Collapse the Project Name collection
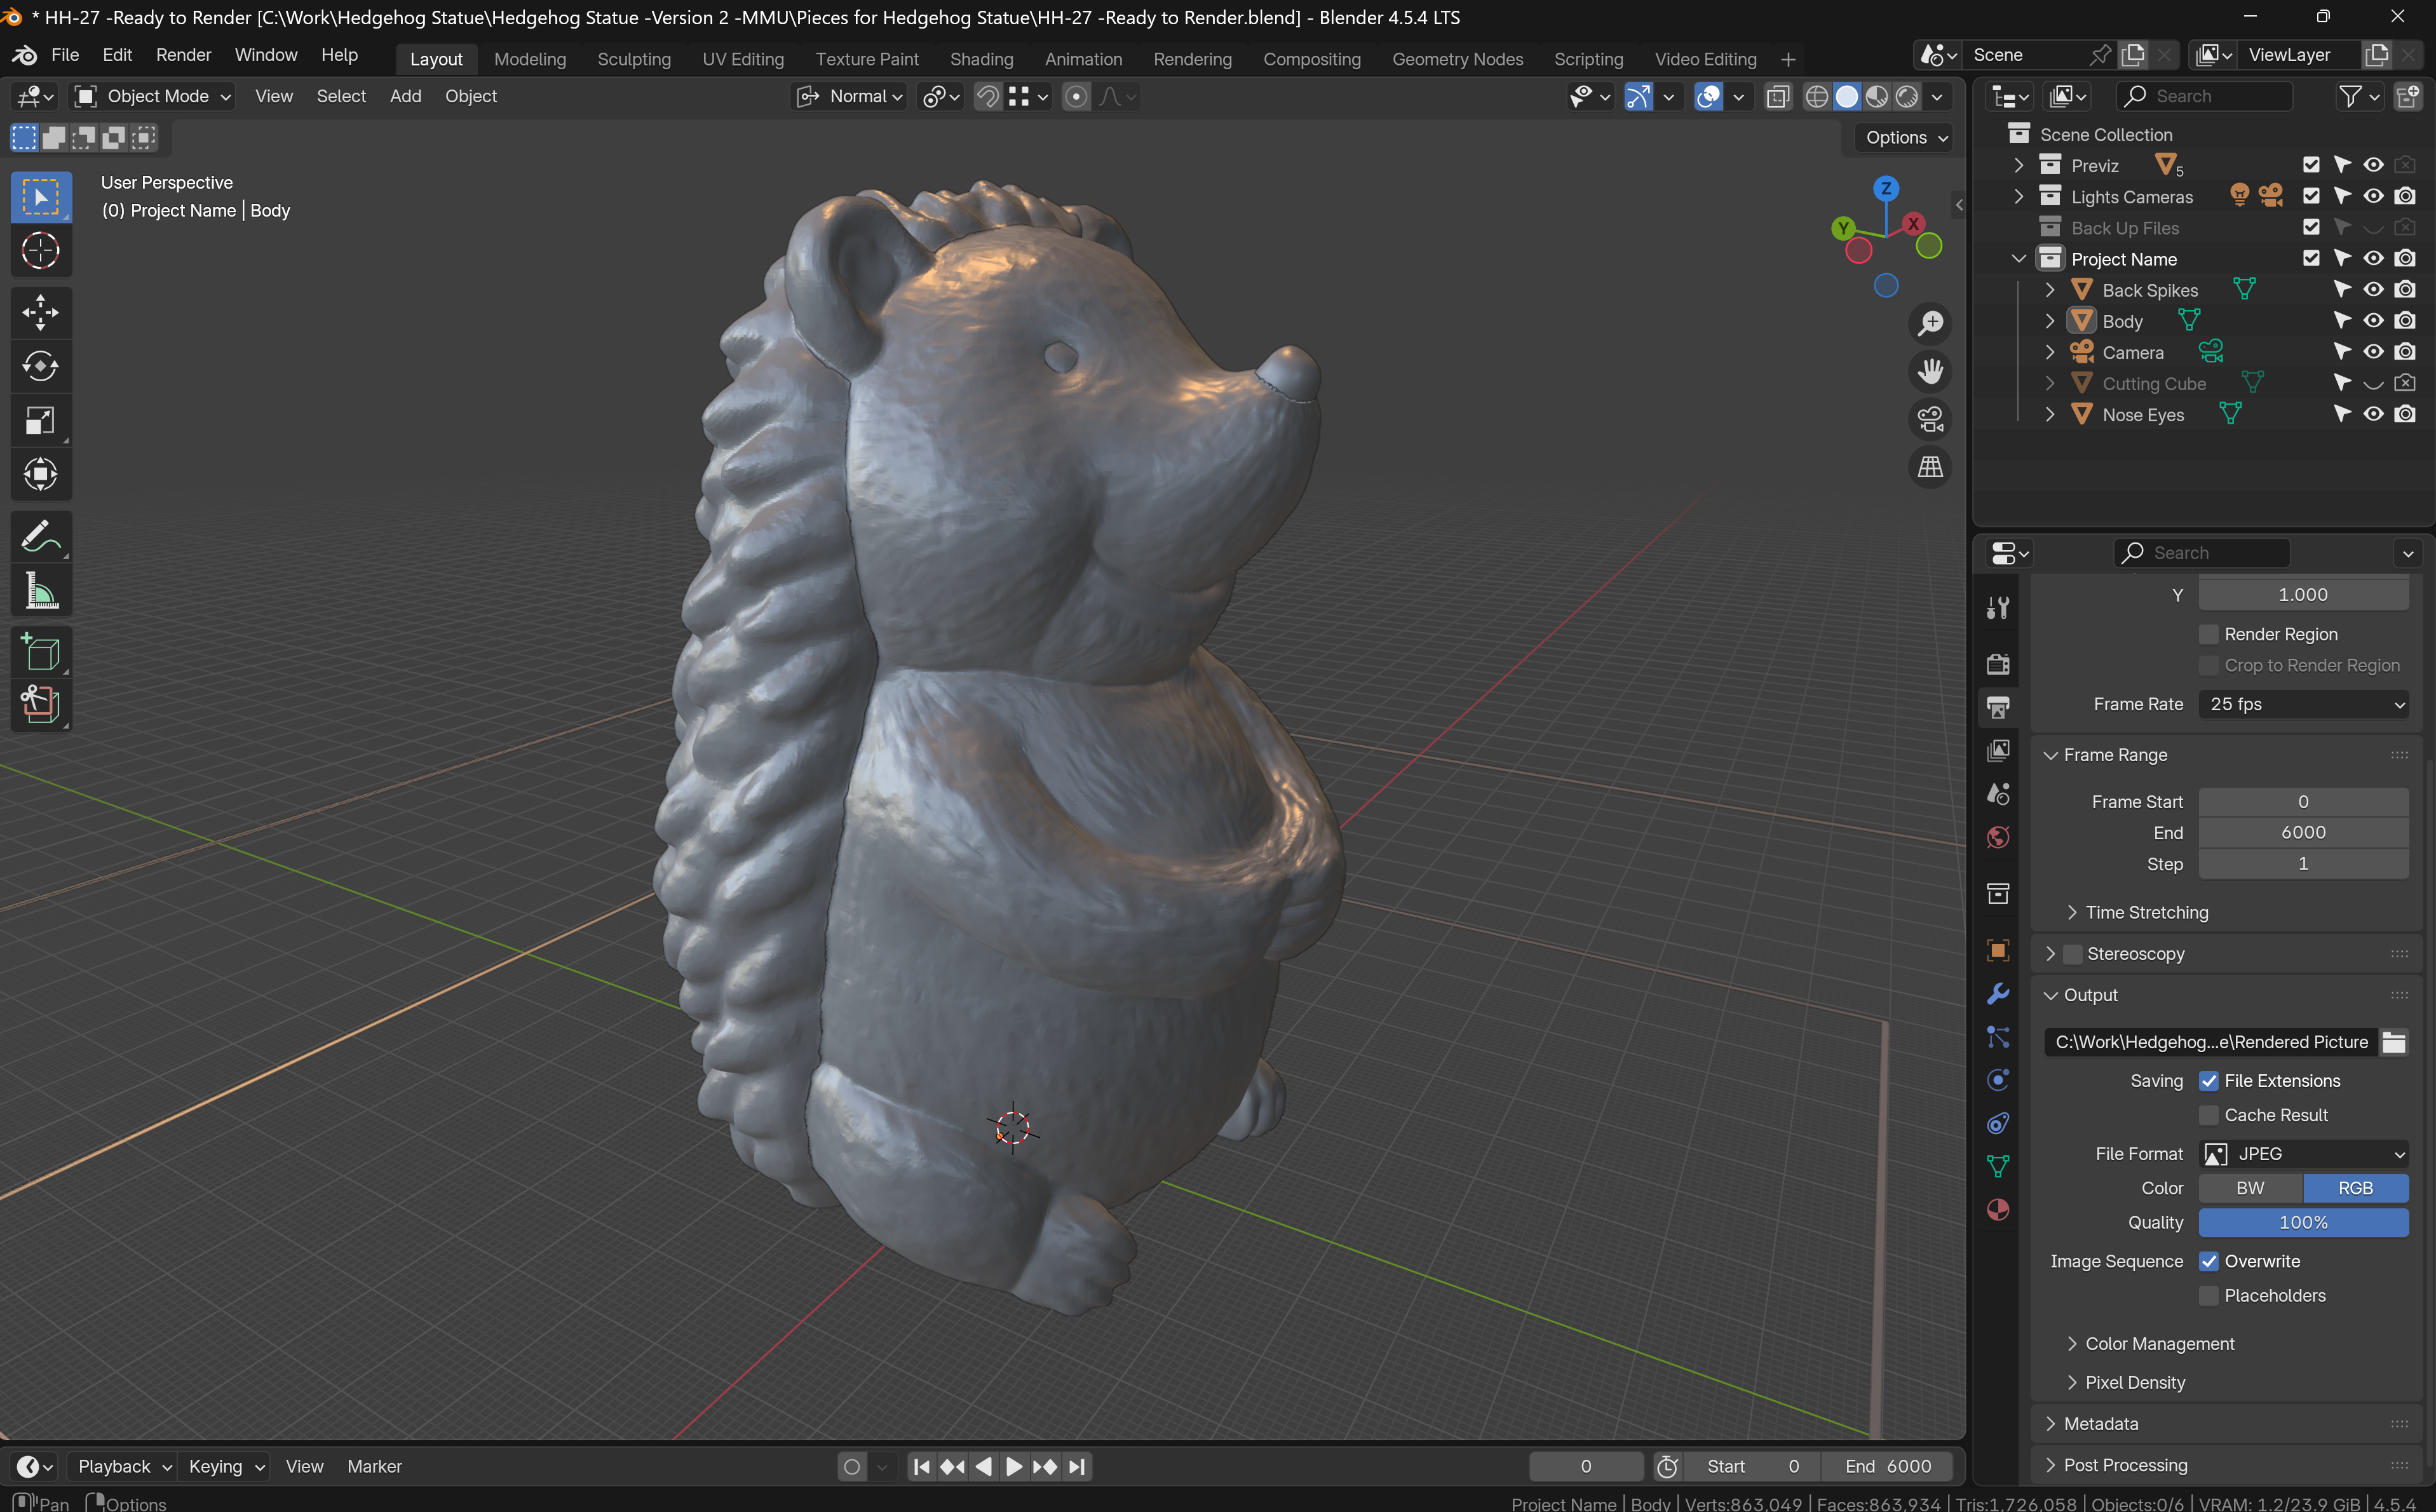This screenshot has height=1512, width=2436. point(2019,259)
